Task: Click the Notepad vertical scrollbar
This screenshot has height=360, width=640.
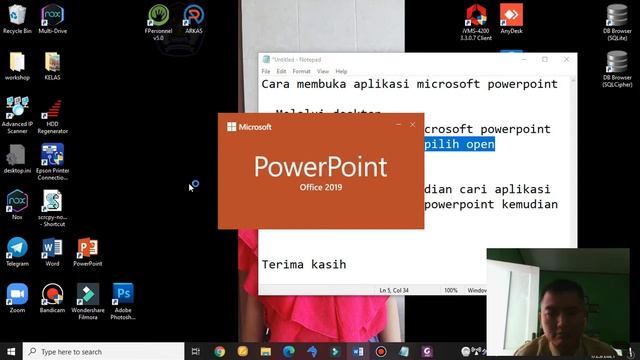Action: [573, 161]
